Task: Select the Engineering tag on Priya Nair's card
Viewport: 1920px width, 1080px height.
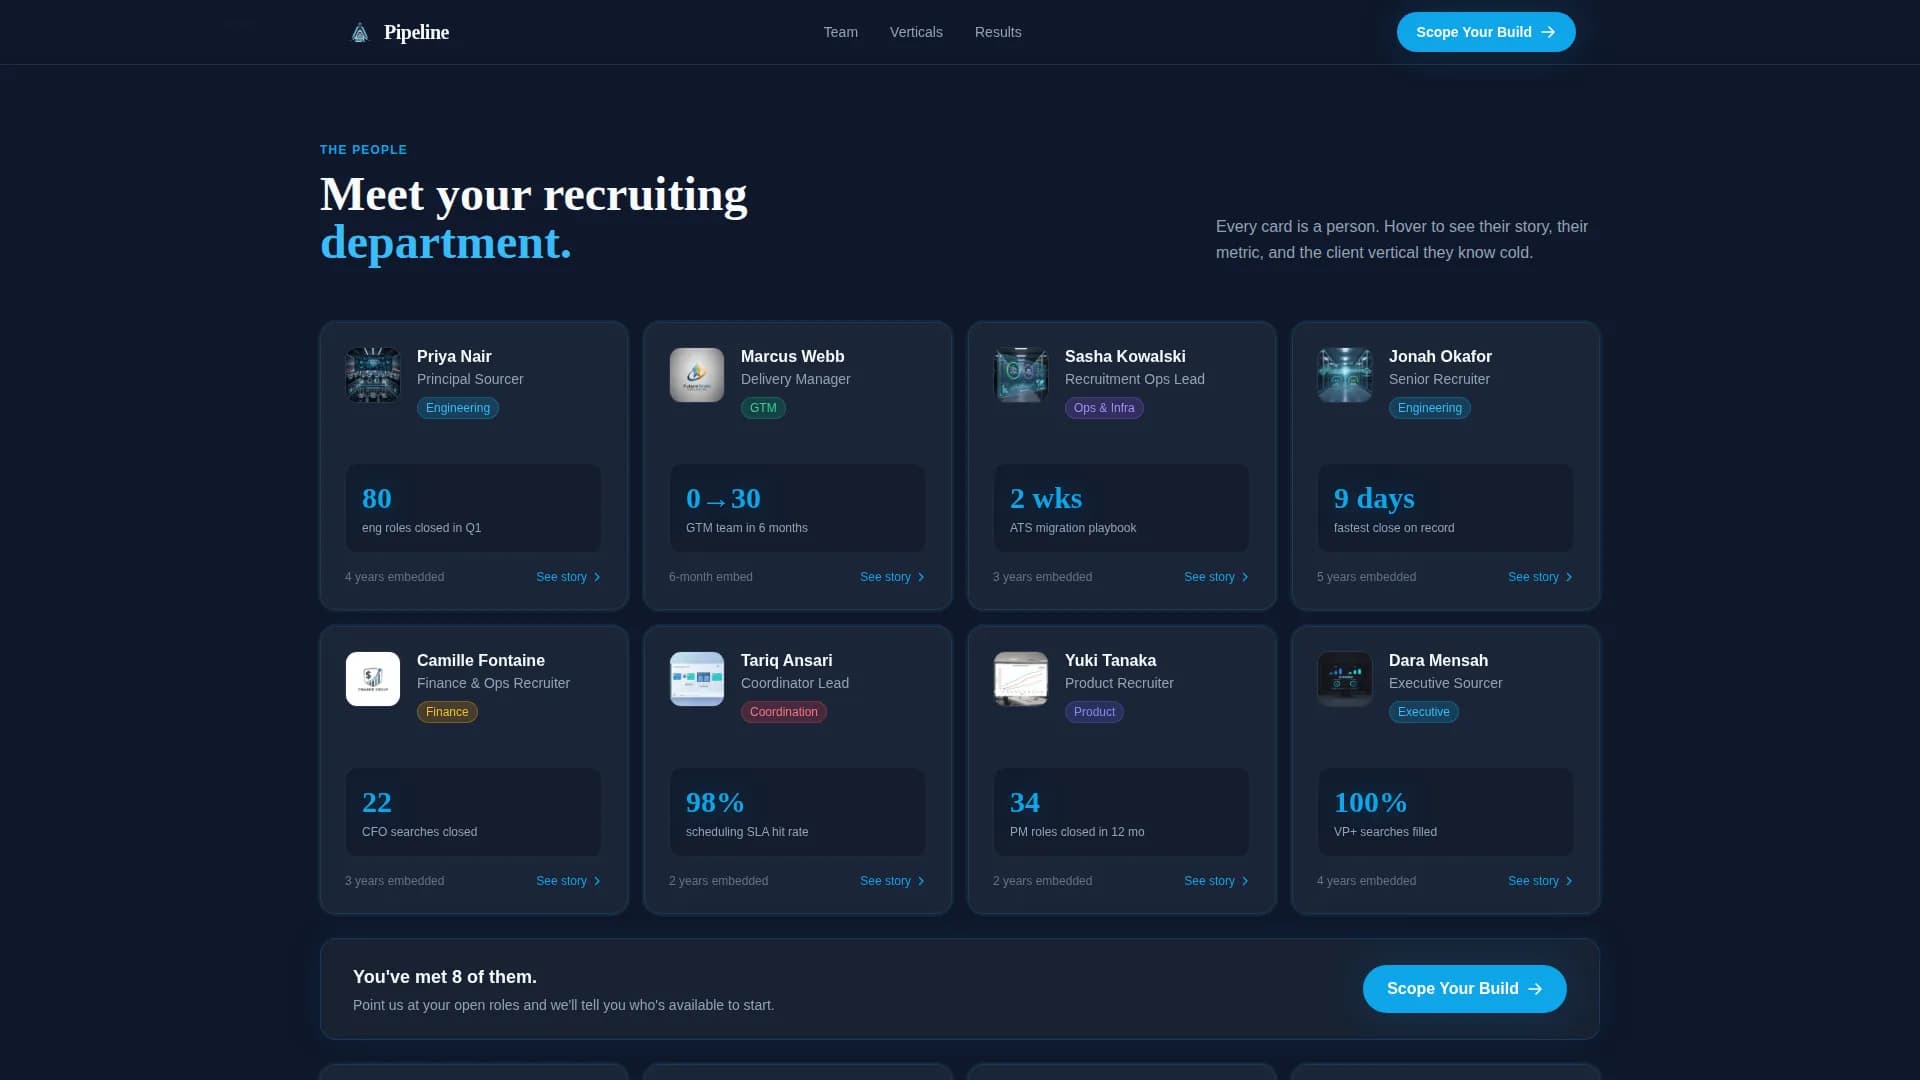Action: tap(457, 407)
